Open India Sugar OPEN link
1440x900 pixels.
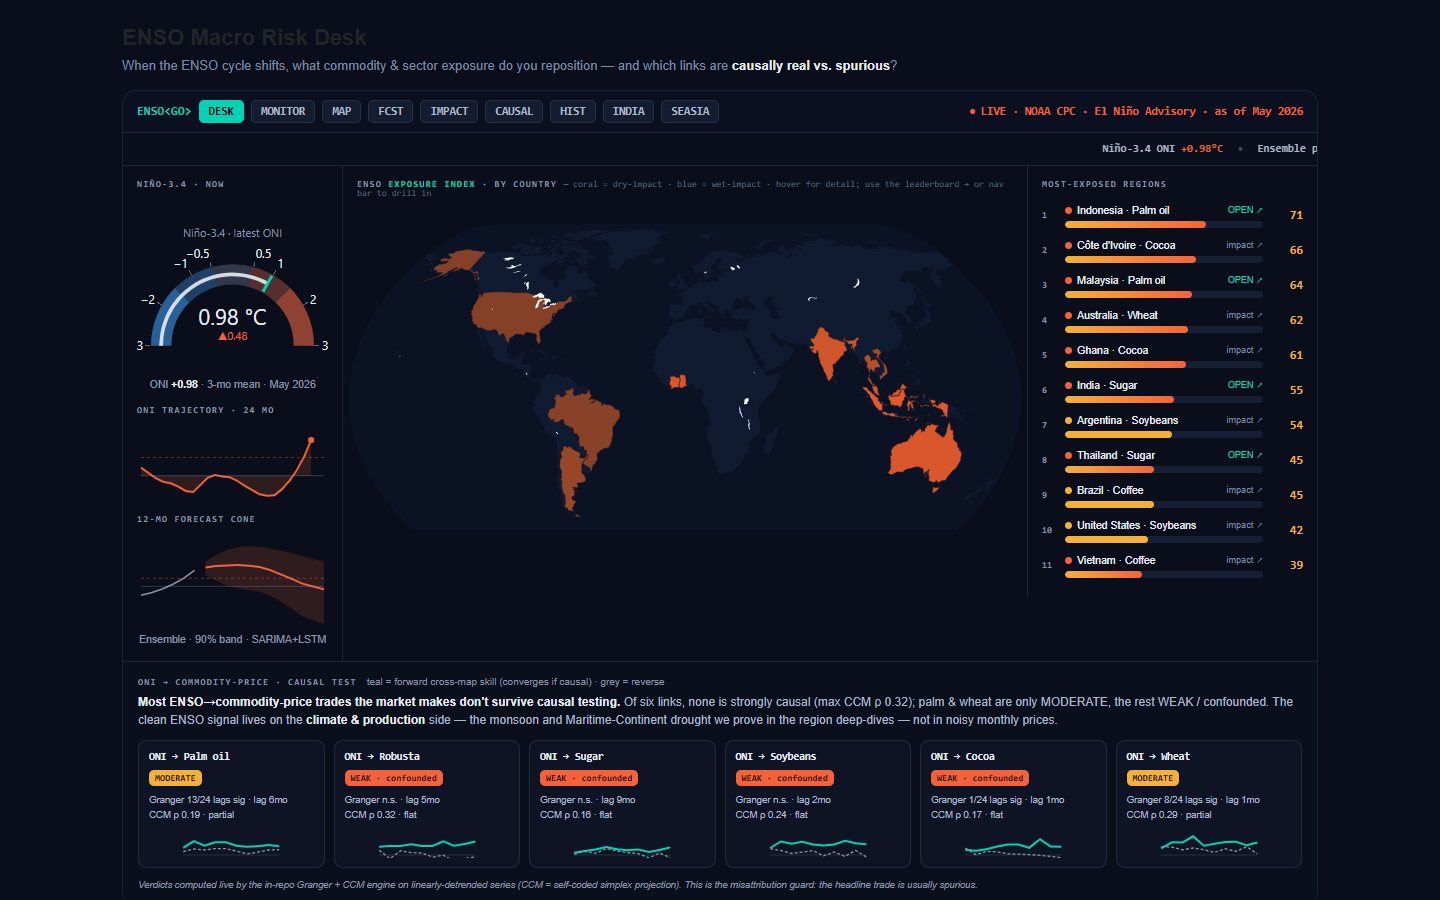coord(1245,385)
